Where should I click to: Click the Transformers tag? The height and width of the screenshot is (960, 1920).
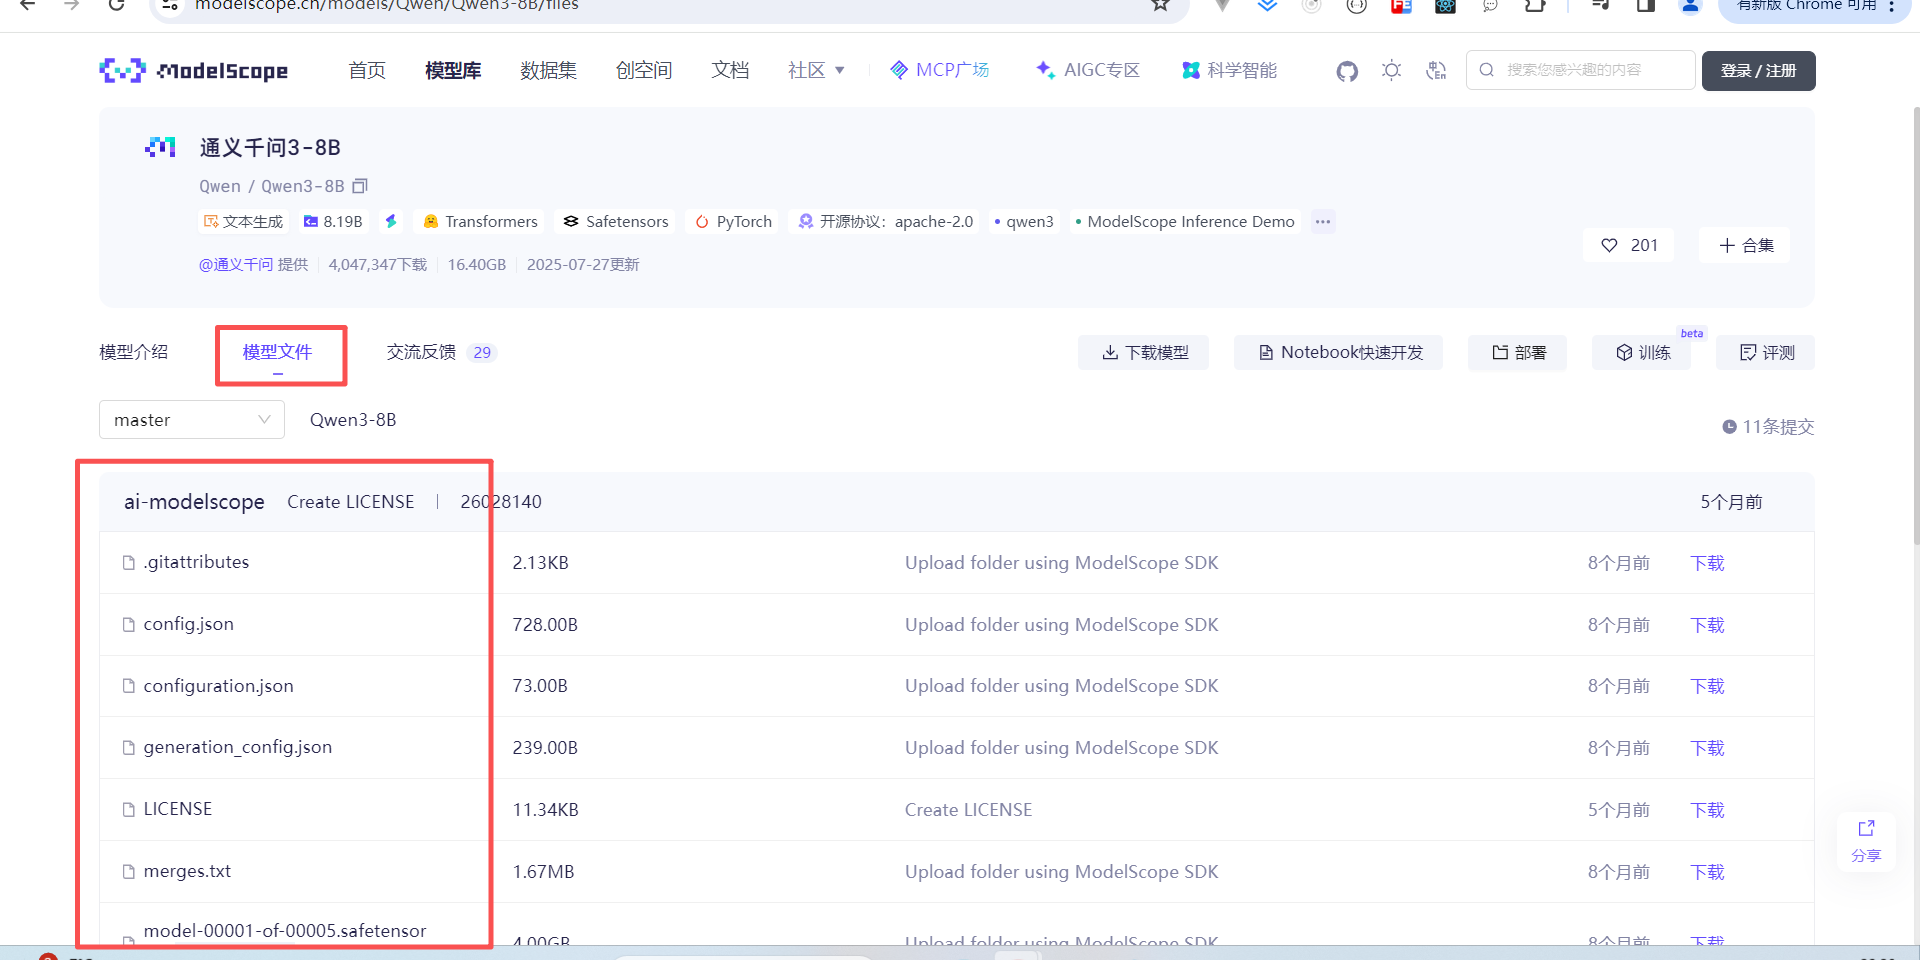[481, 221]
